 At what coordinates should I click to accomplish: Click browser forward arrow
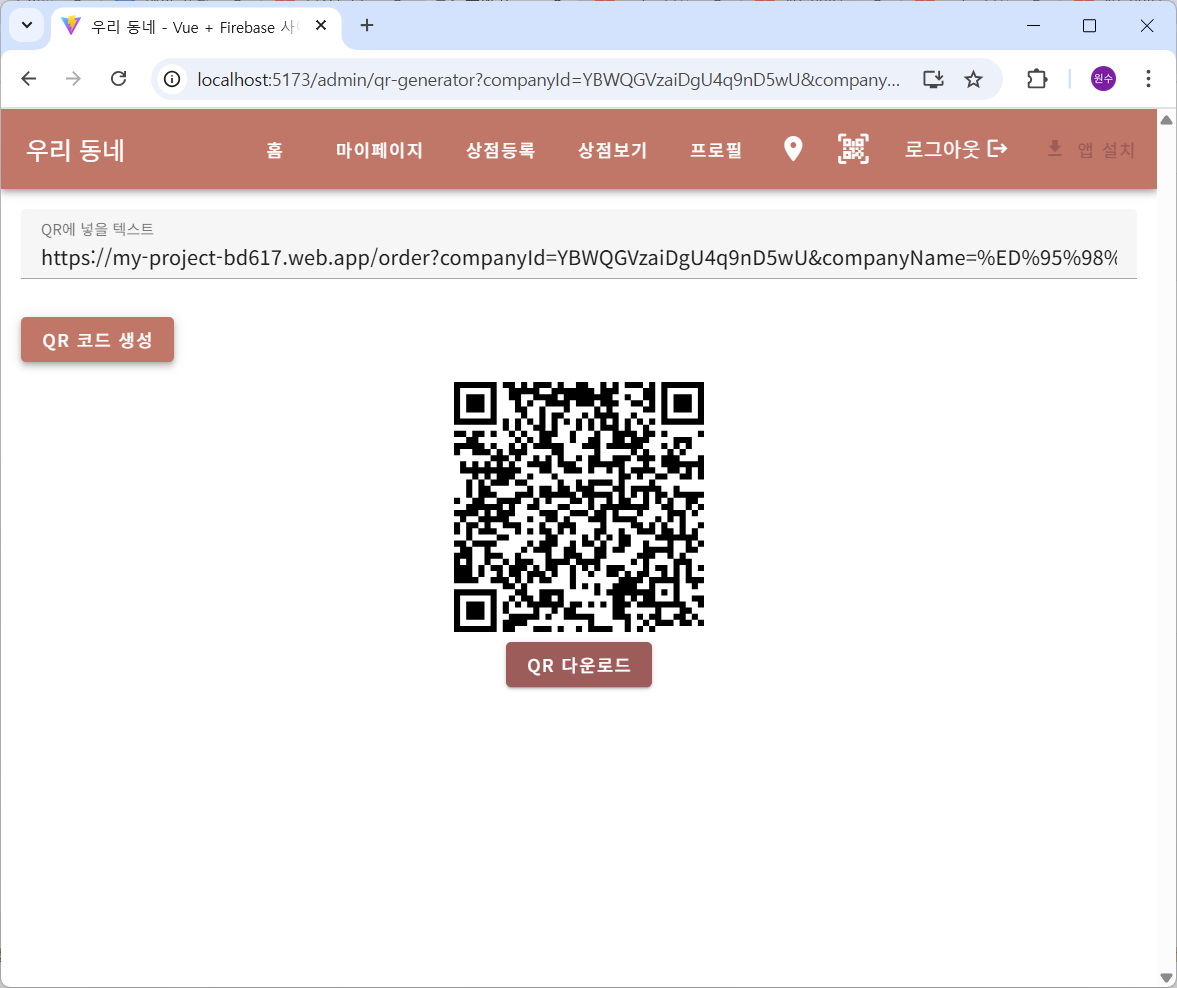pos(73,79)
